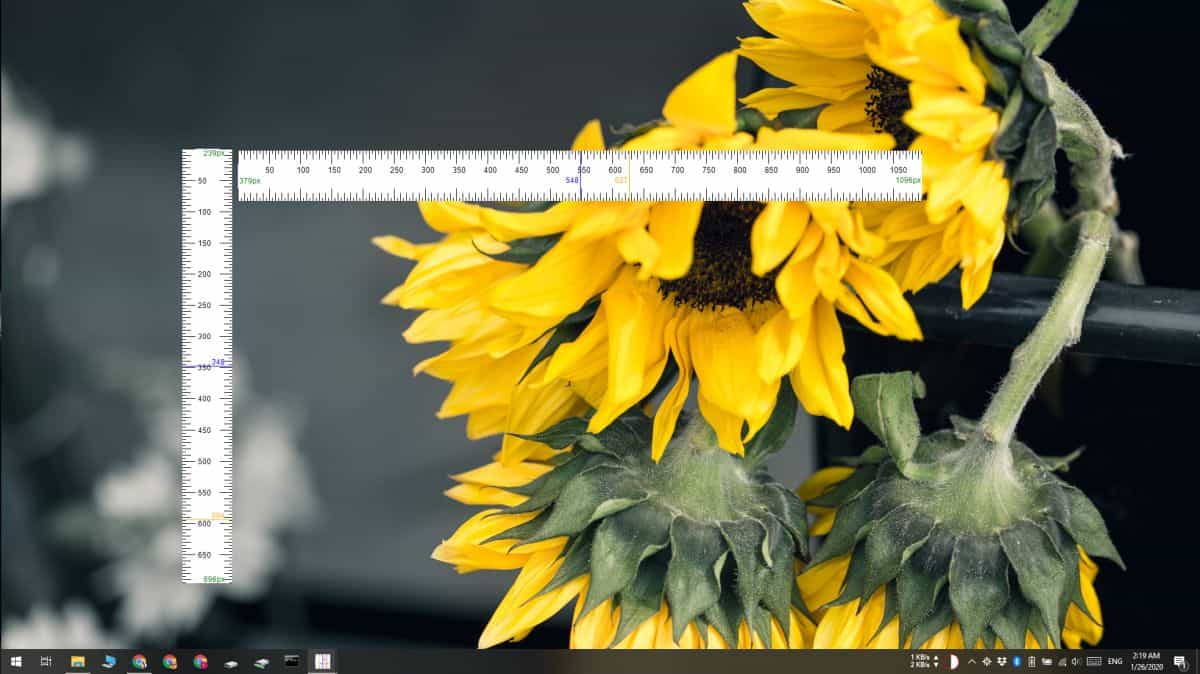
Task: Open Task View from the taskbar
Action: (46, 661)
